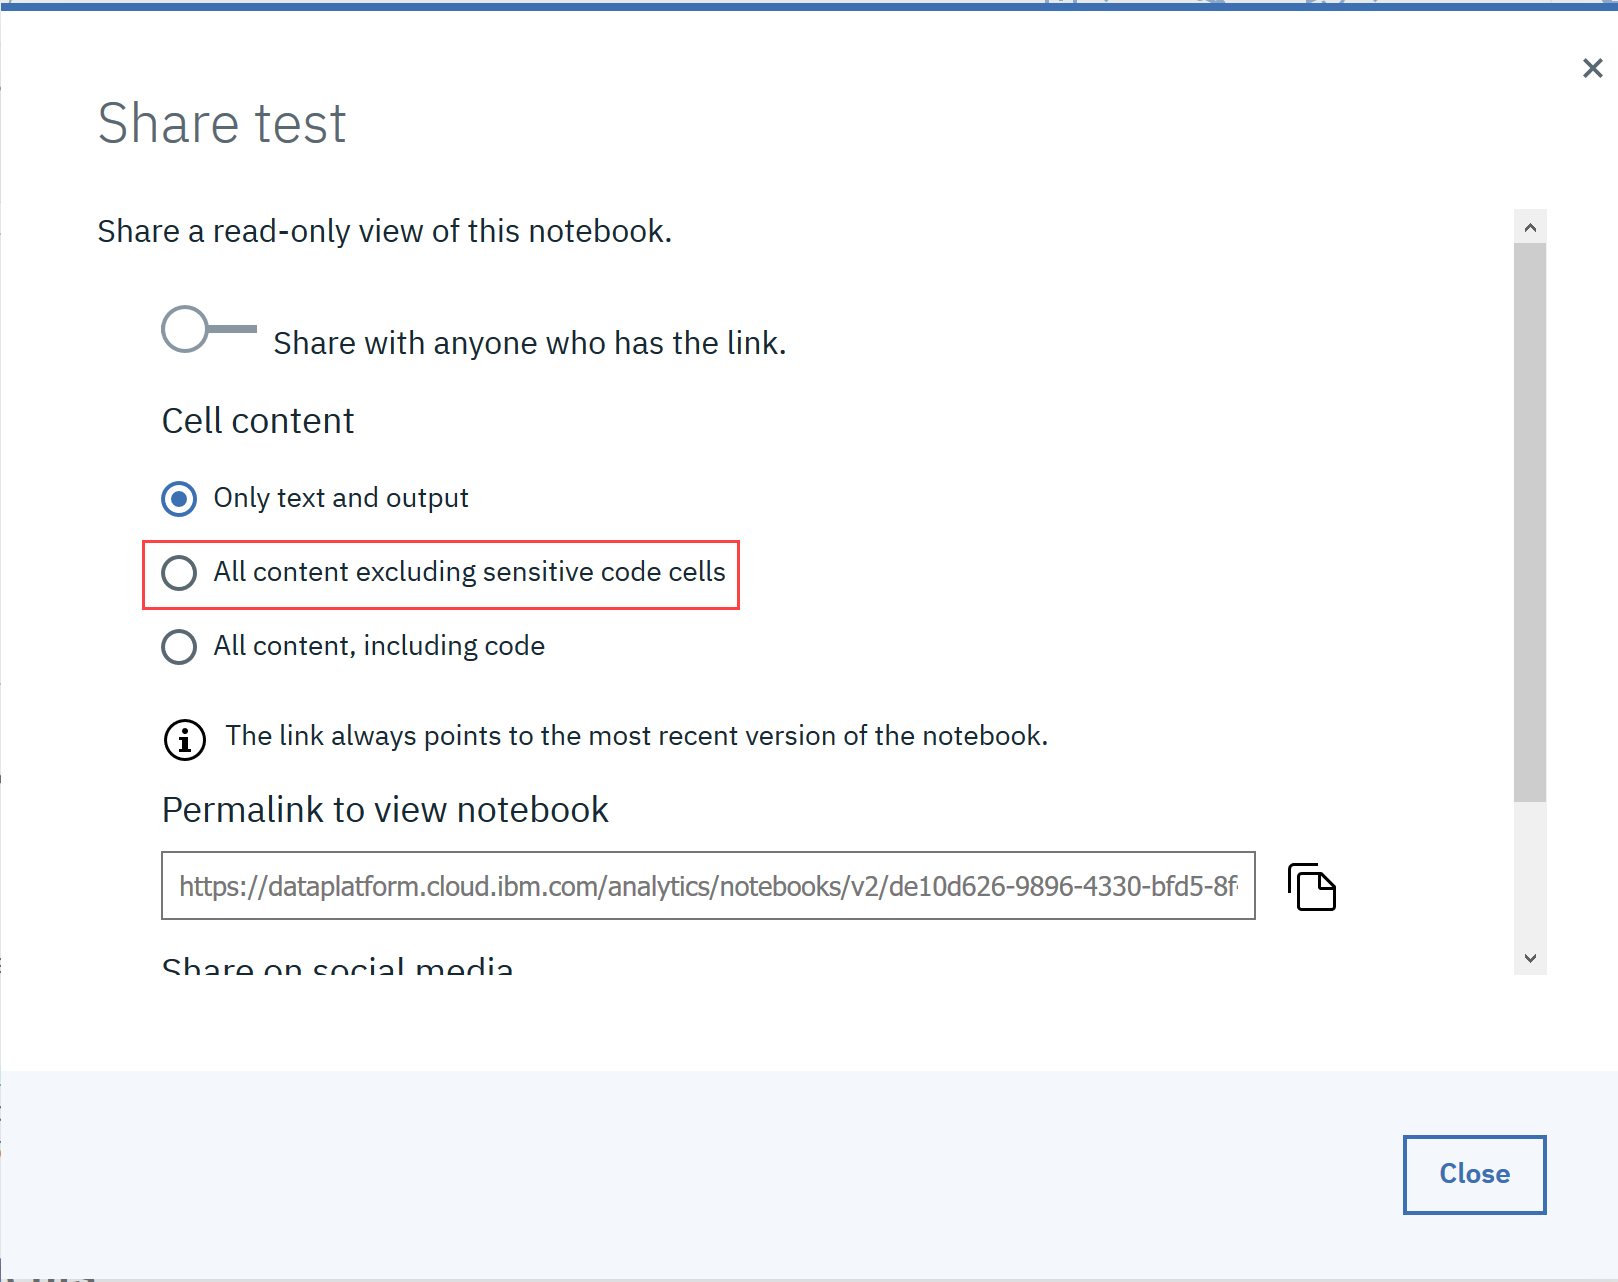
Task: Pick the All content, including code option
Action: 179,647
